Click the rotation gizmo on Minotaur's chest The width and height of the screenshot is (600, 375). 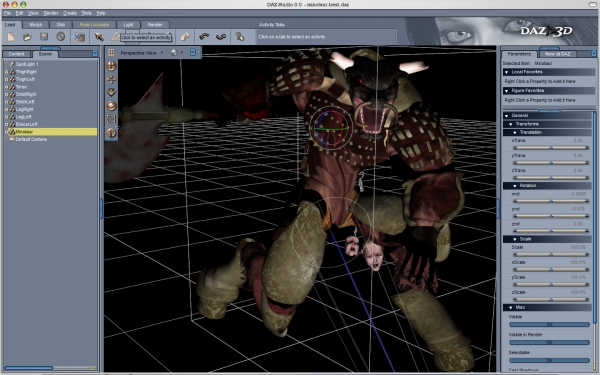[331, 128]
